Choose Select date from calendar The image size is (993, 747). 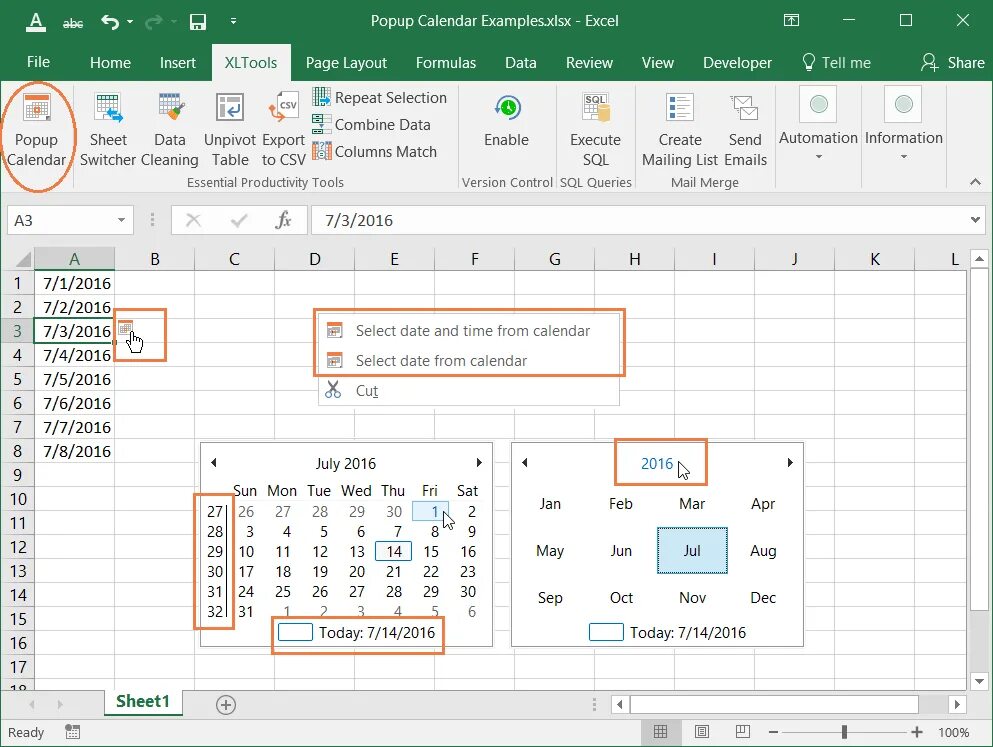click(469, 360)
